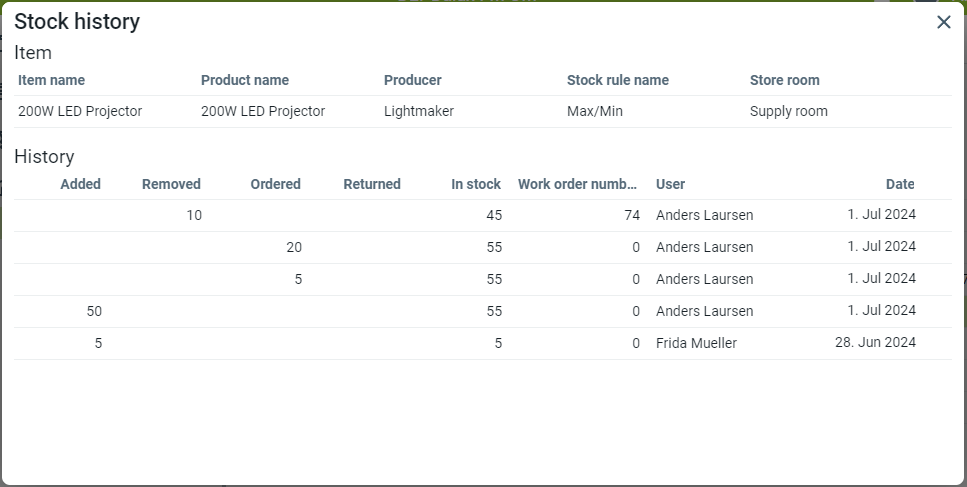Click the Producer column header
Screen dimensions: 967x487
click(412, 80)
